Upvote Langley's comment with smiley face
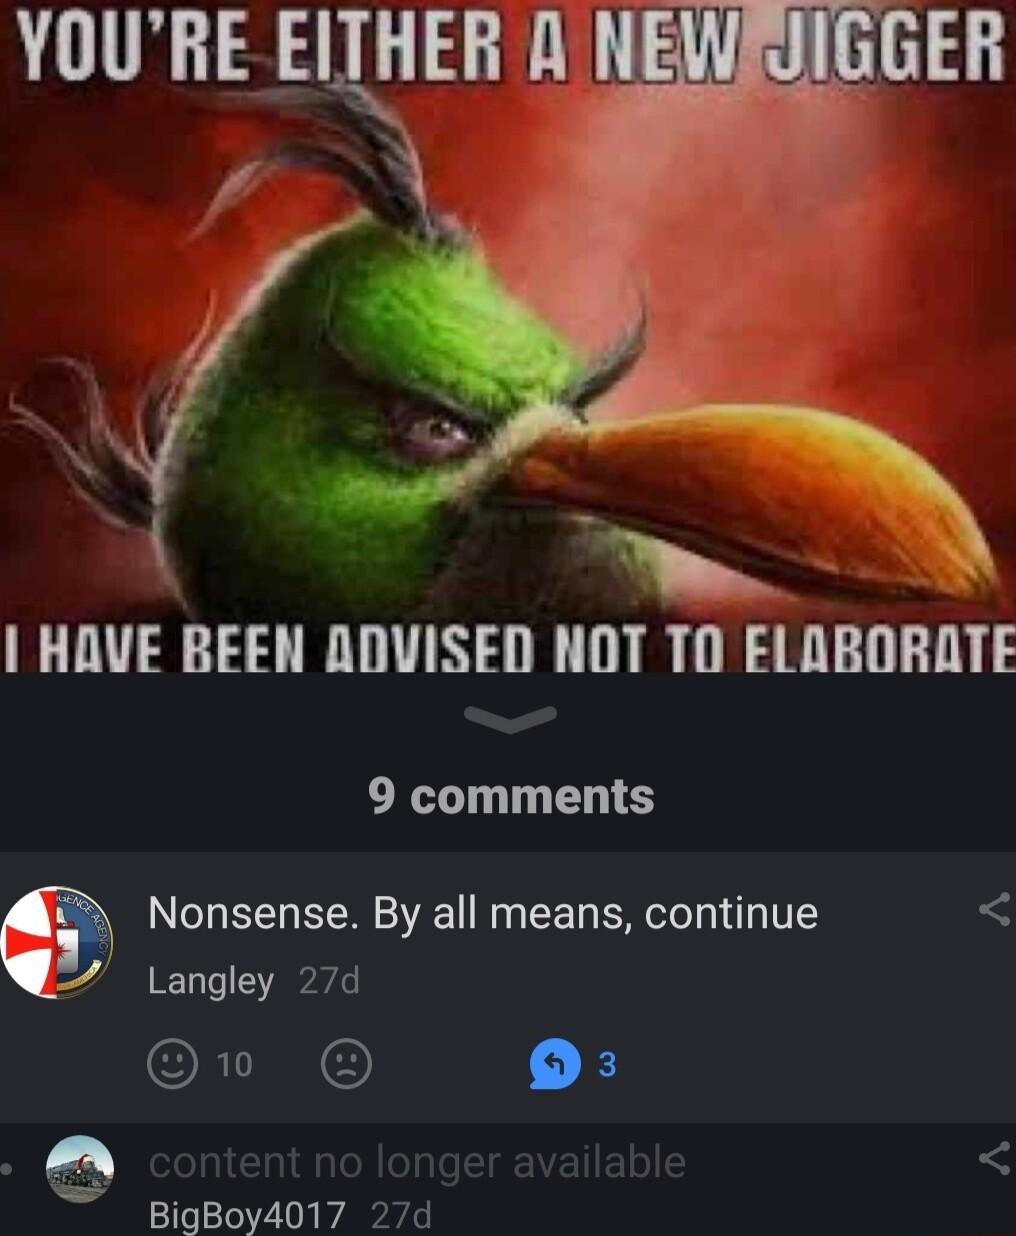Viewport: 1016px width, 1236px height. pos(172,1063)
